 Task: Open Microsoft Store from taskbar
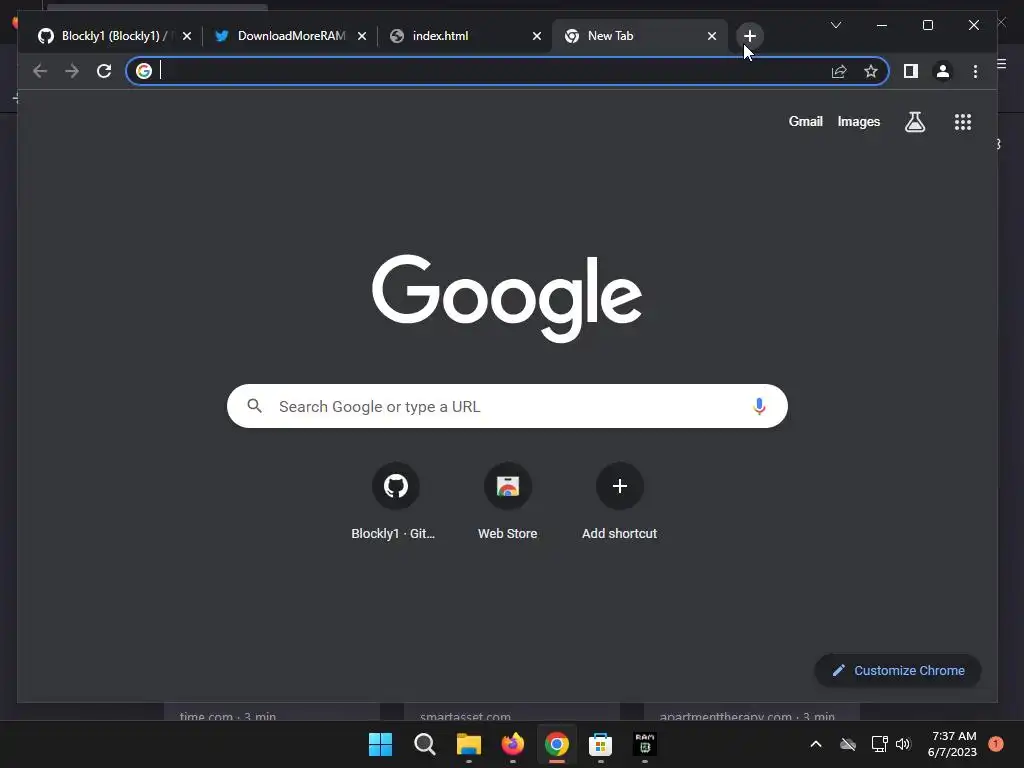tap(600, 744)
